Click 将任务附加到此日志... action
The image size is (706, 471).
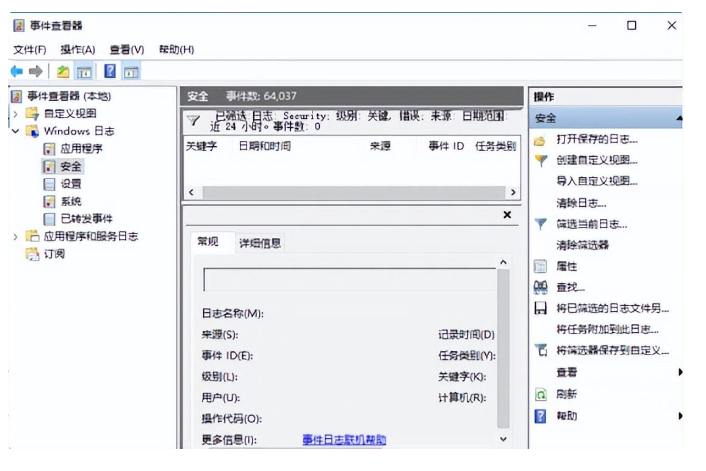tap(607, 329)
